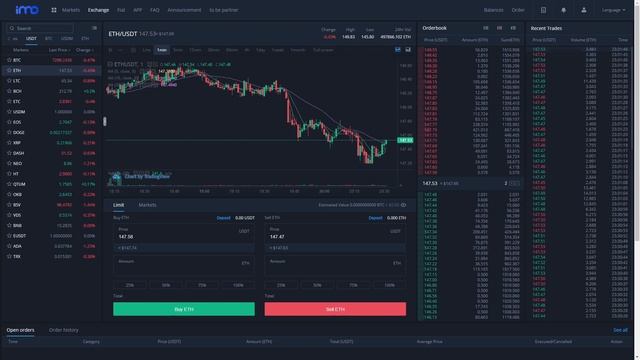This screenshot has height=360, width=640.
Task: Star the XRP market row
Action: (9, 143)
